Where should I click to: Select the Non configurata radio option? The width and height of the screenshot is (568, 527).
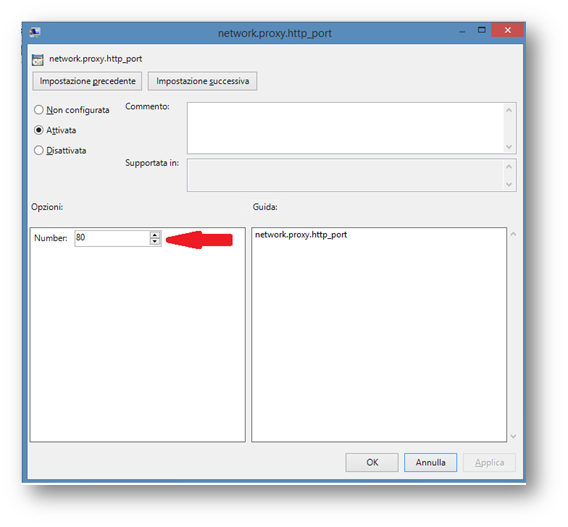click(39, 110)
